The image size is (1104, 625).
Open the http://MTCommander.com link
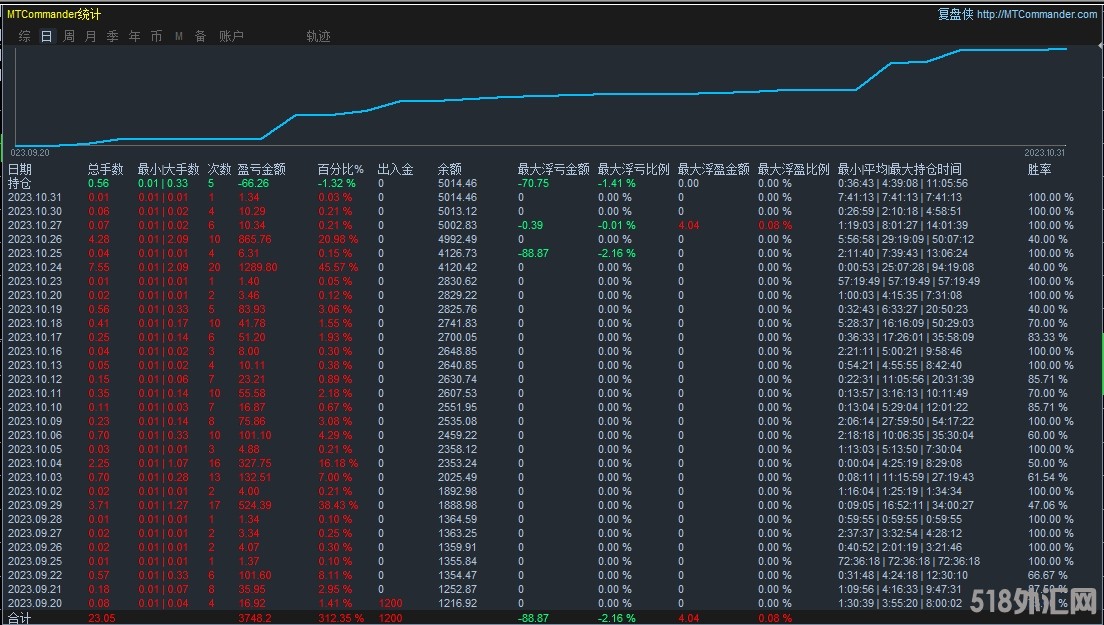tap(1036, 14)
